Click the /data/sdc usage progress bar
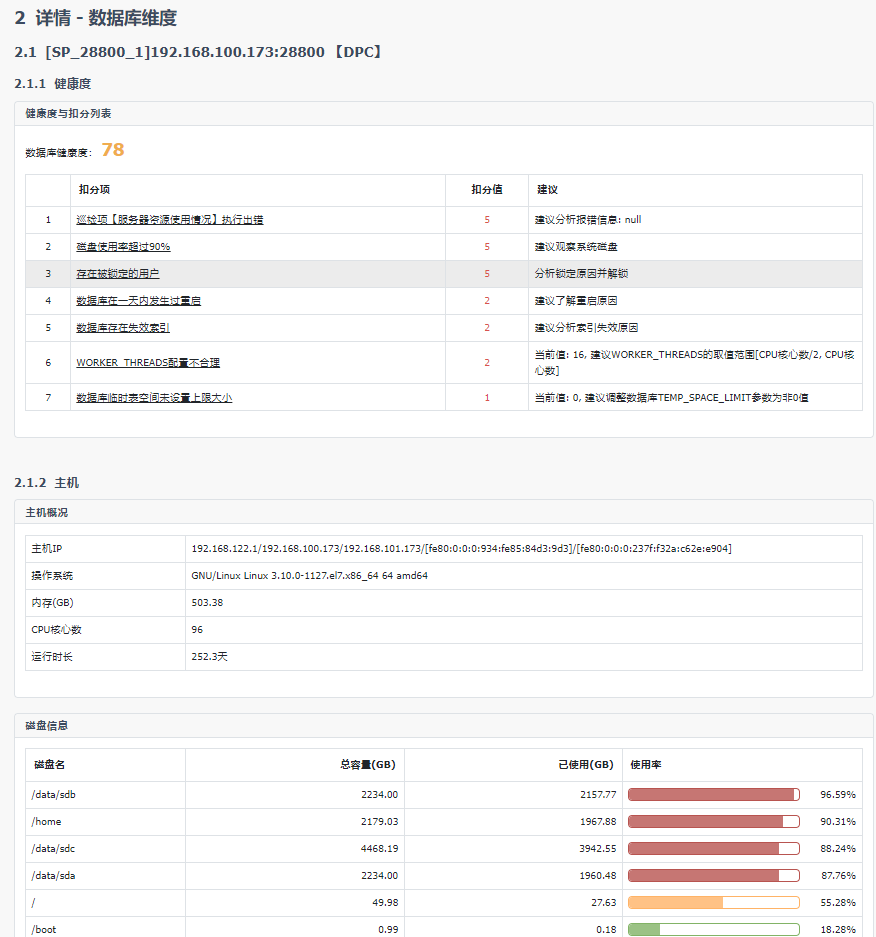 click(713, 848)
